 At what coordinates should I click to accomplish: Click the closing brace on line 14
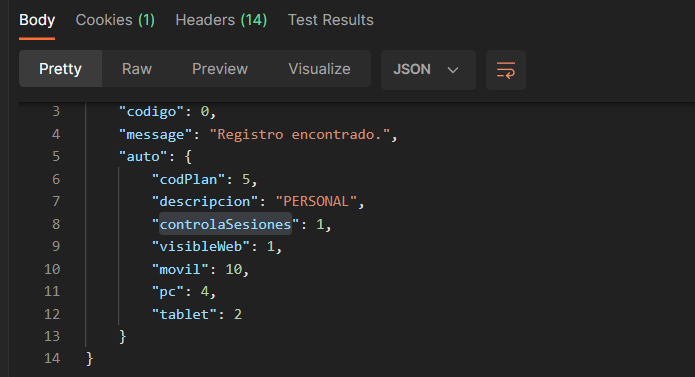pyautogui.click(x=90, y=358)
